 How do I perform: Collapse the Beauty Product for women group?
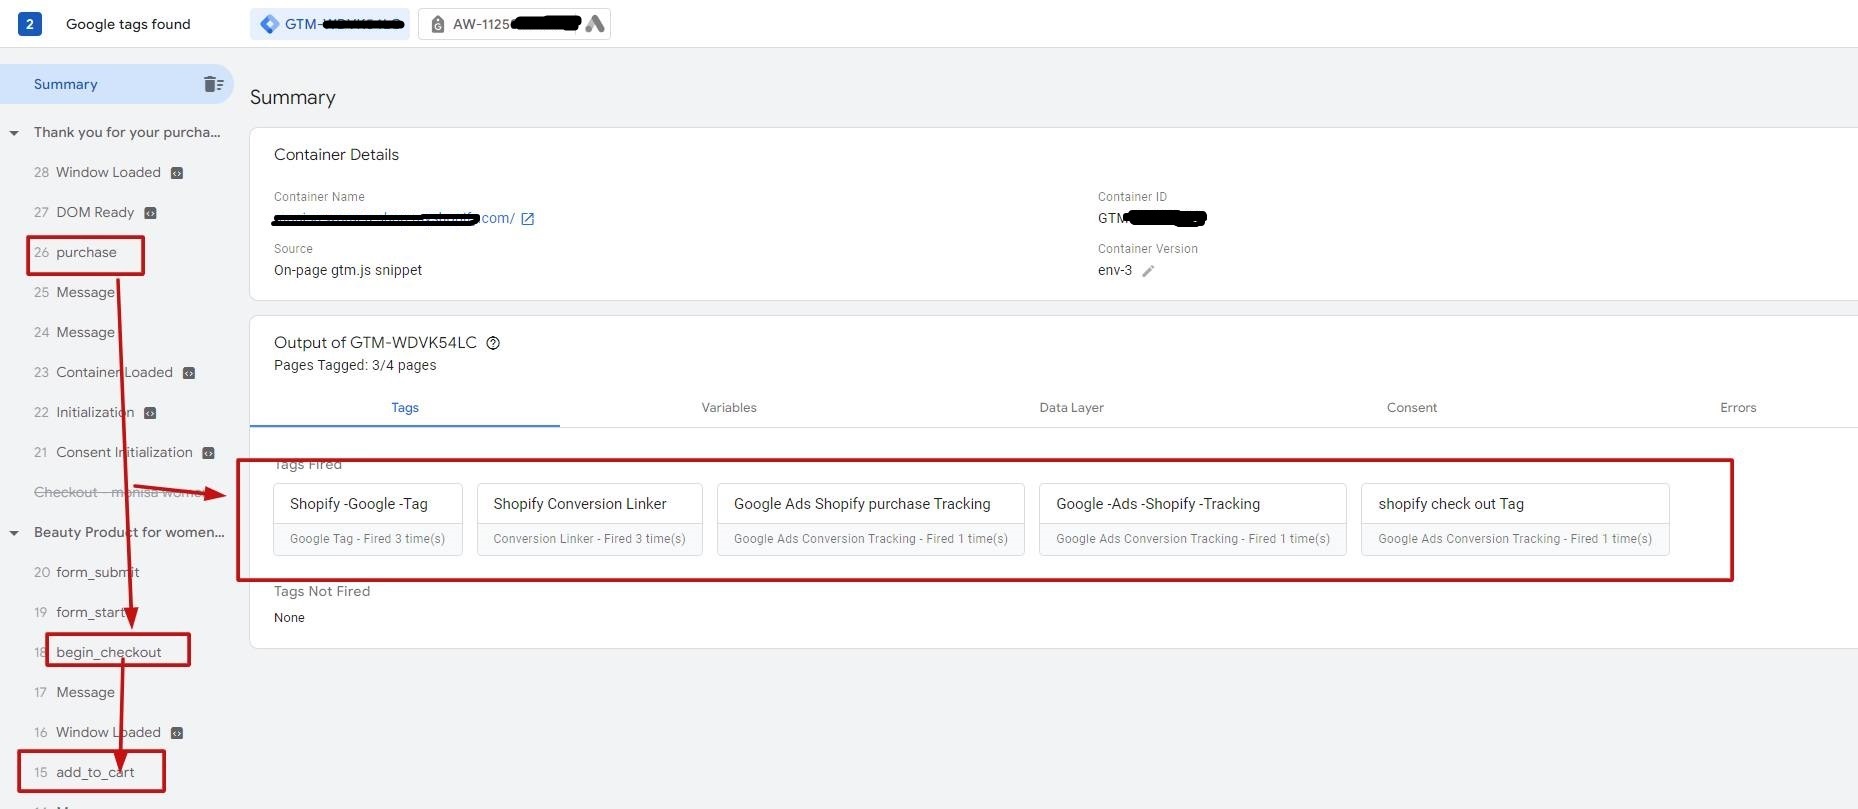pos(14,533)
